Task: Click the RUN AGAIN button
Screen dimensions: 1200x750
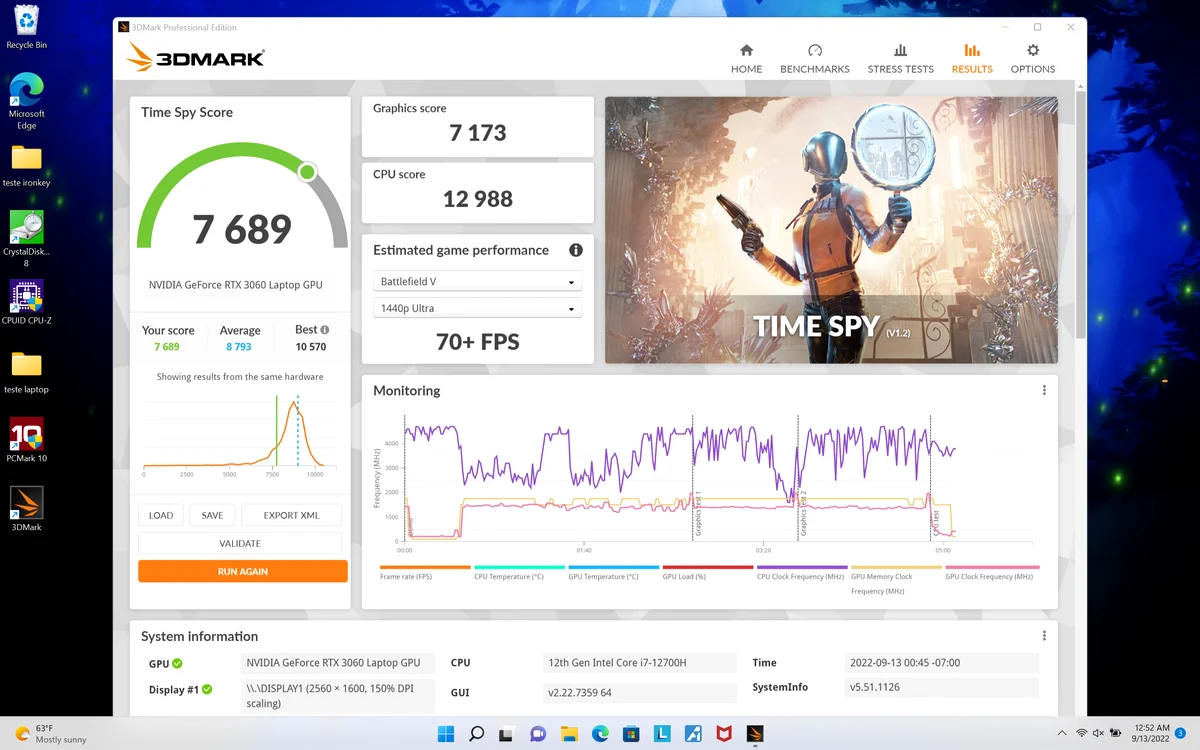Action: tap(243, 571)
